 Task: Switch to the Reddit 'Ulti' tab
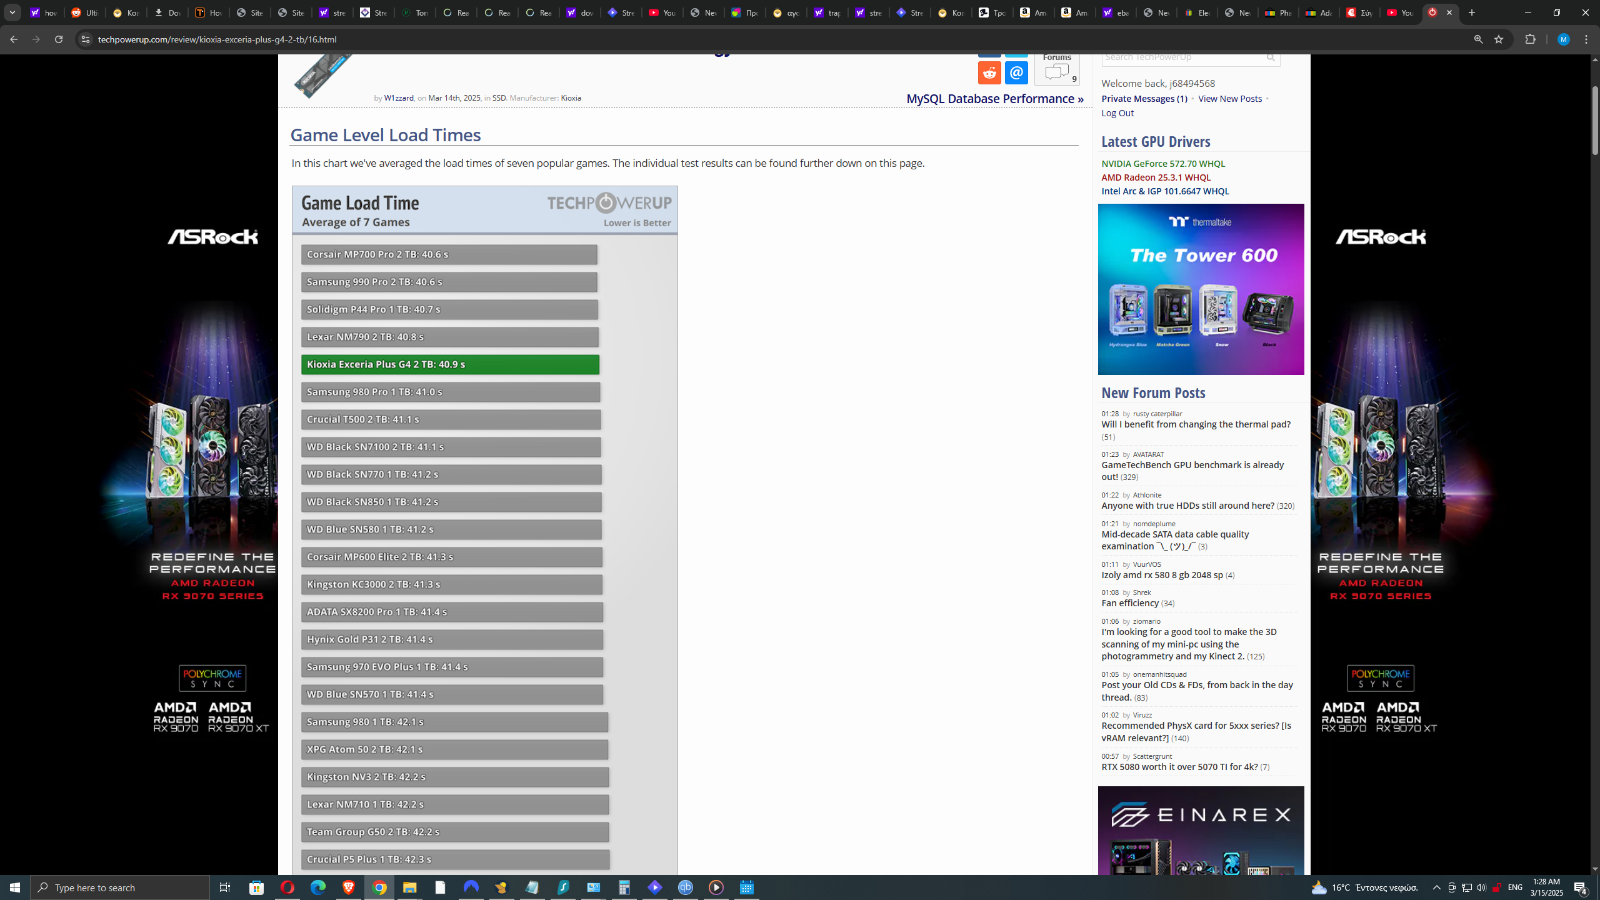pyautogui.click(x=84, y=12)
